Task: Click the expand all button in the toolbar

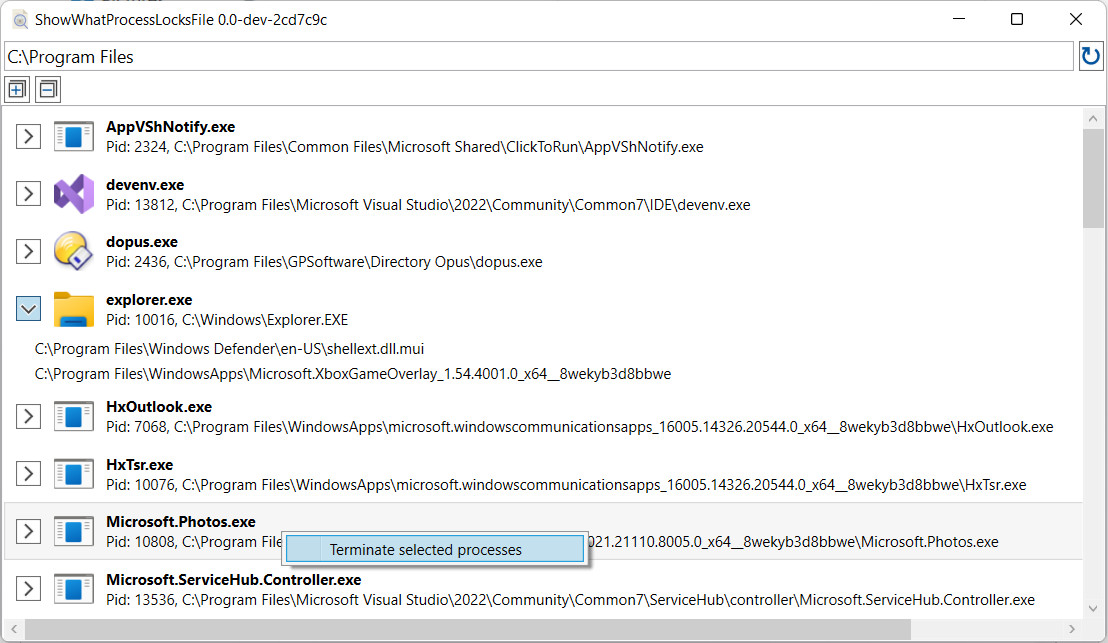Action: [17, 90]
